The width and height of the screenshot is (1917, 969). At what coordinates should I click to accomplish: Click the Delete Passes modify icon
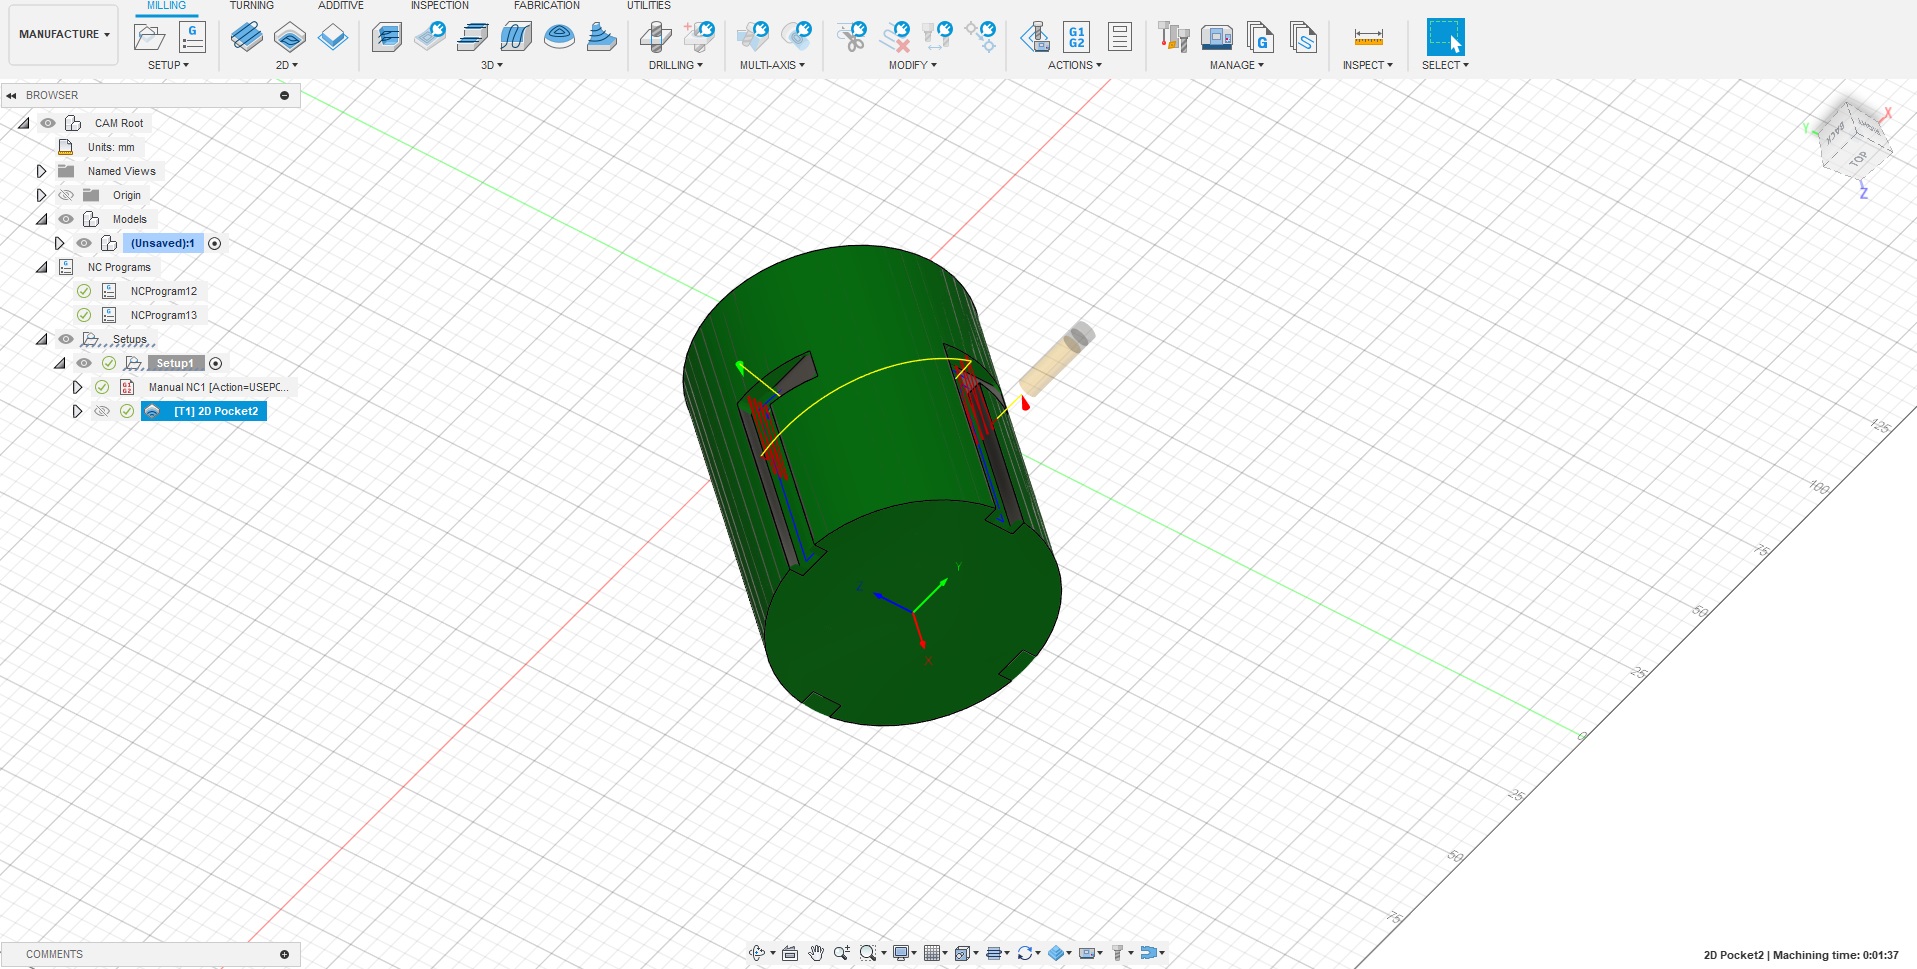tap(895, 38)
